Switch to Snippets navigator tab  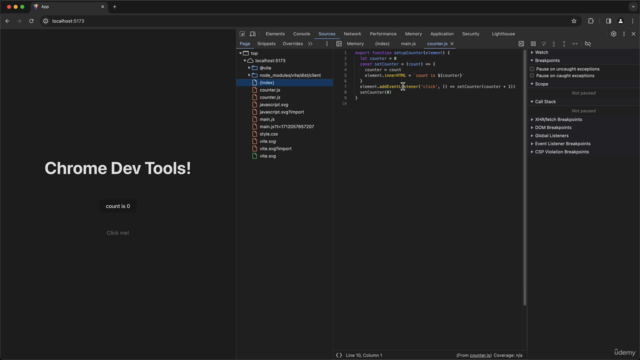267,44
